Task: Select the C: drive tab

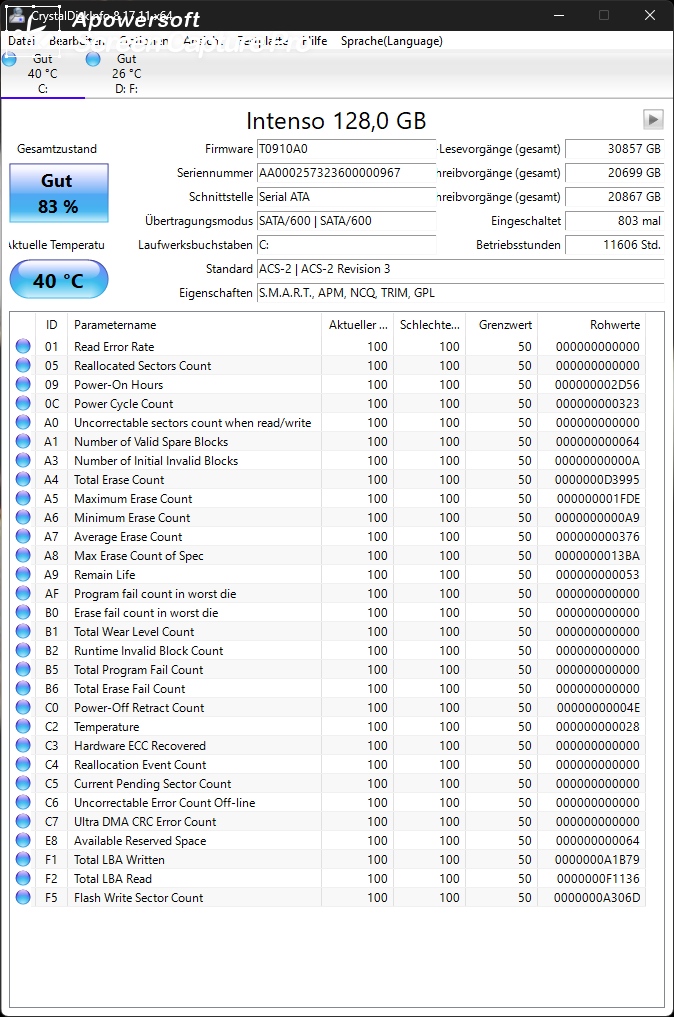Action: [x=43, y=73]
